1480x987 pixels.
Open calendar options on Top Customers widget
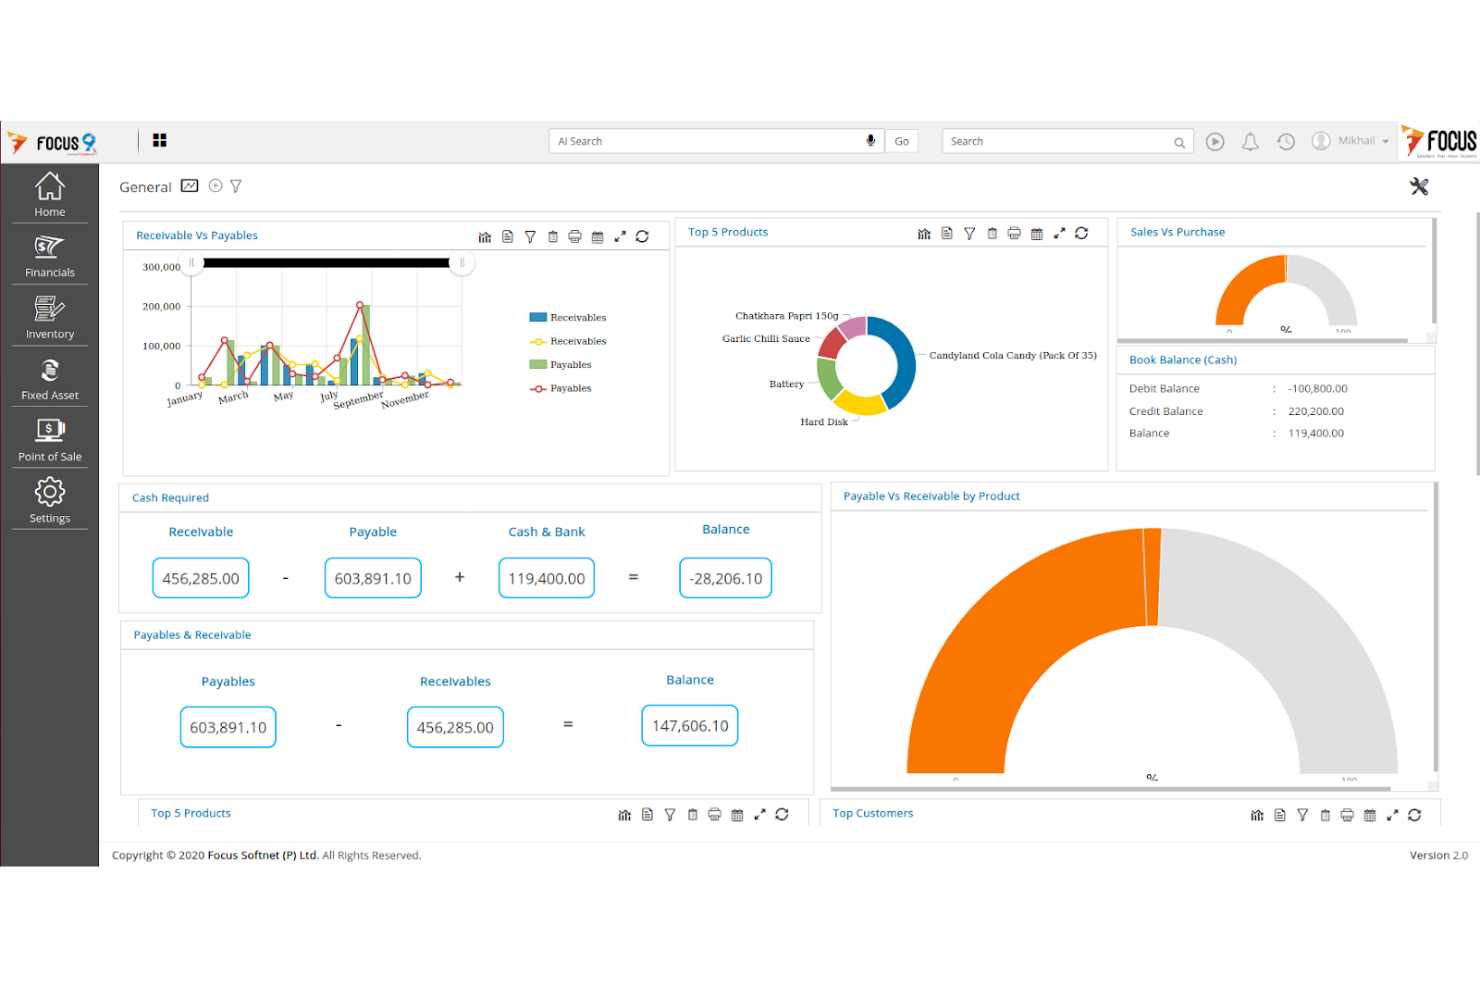[1370, 814]
